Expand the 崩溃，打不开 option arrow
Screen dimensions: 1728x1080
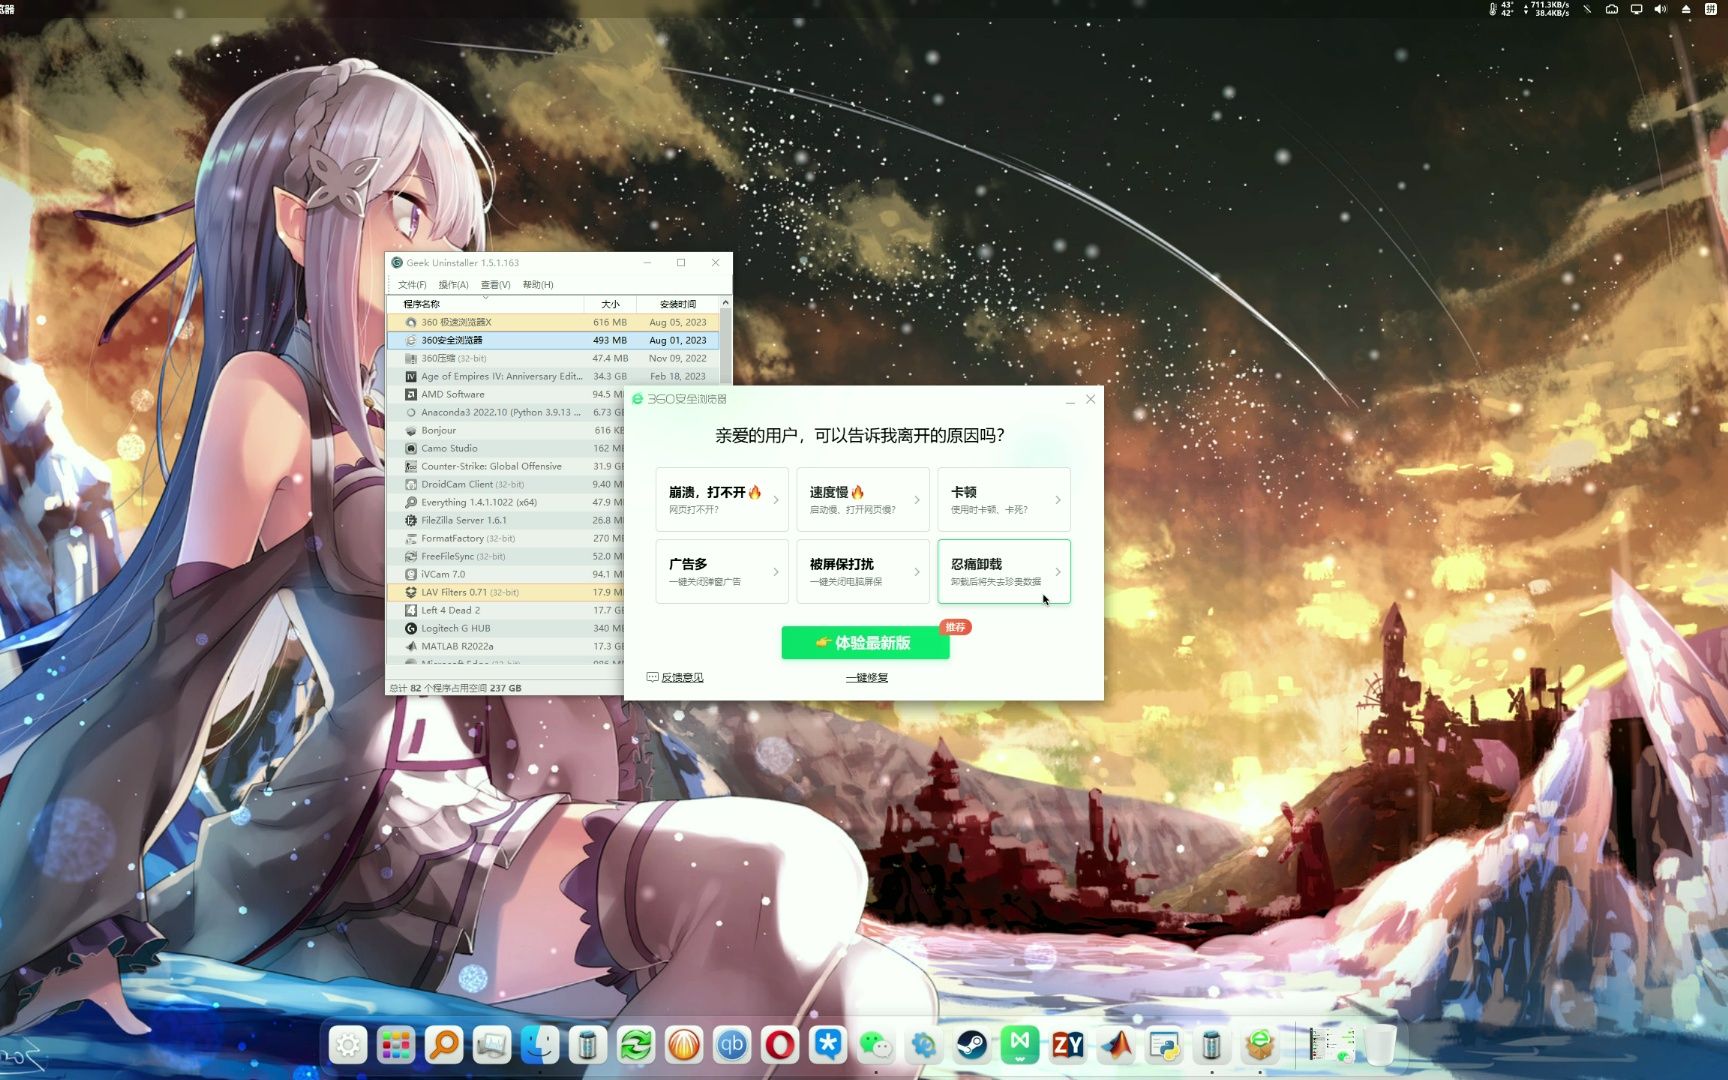[775, 500]
